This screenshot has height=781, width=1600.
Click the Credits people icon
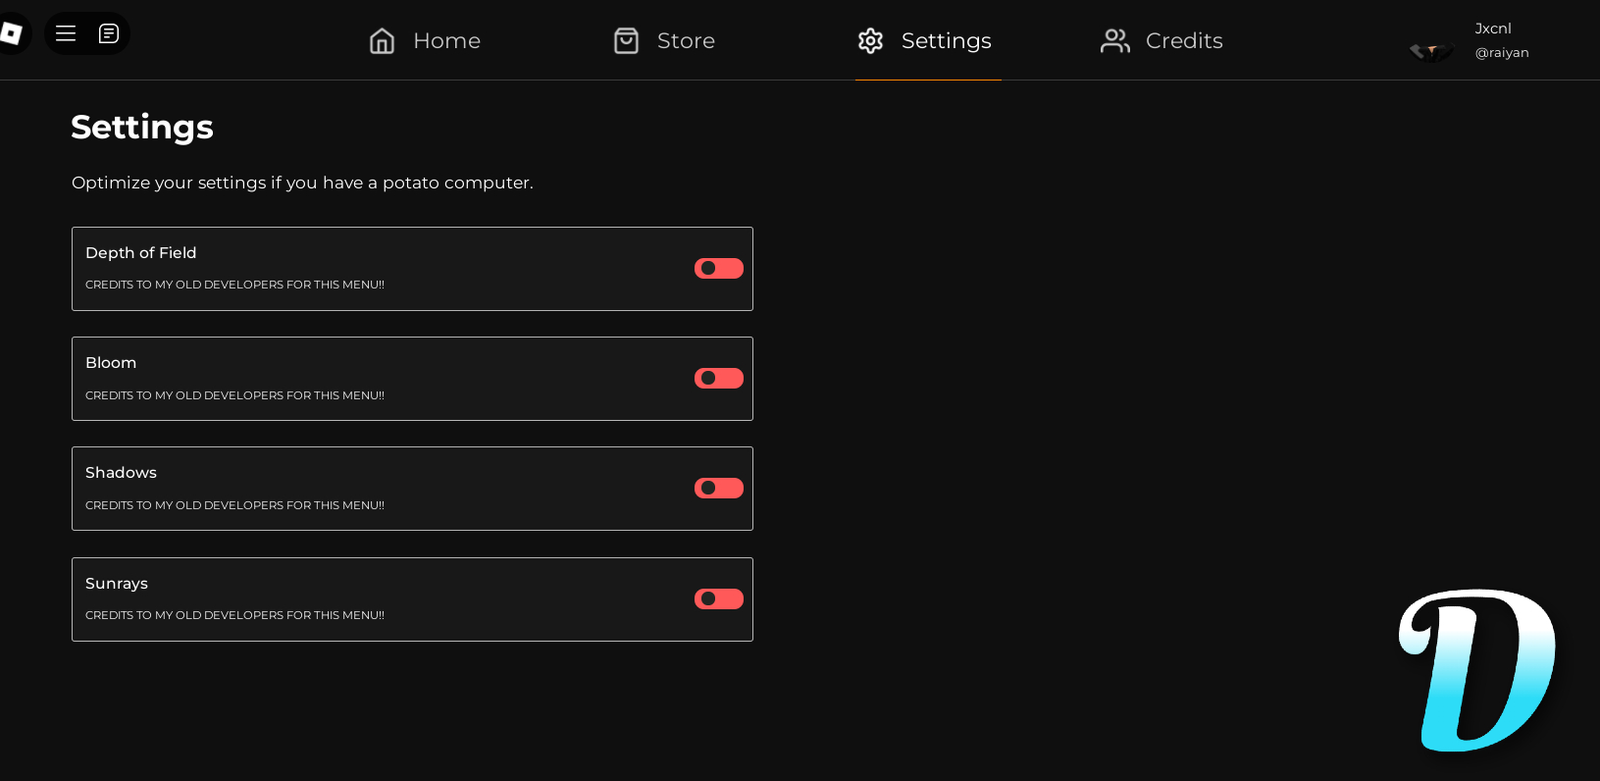(1115, 41)
